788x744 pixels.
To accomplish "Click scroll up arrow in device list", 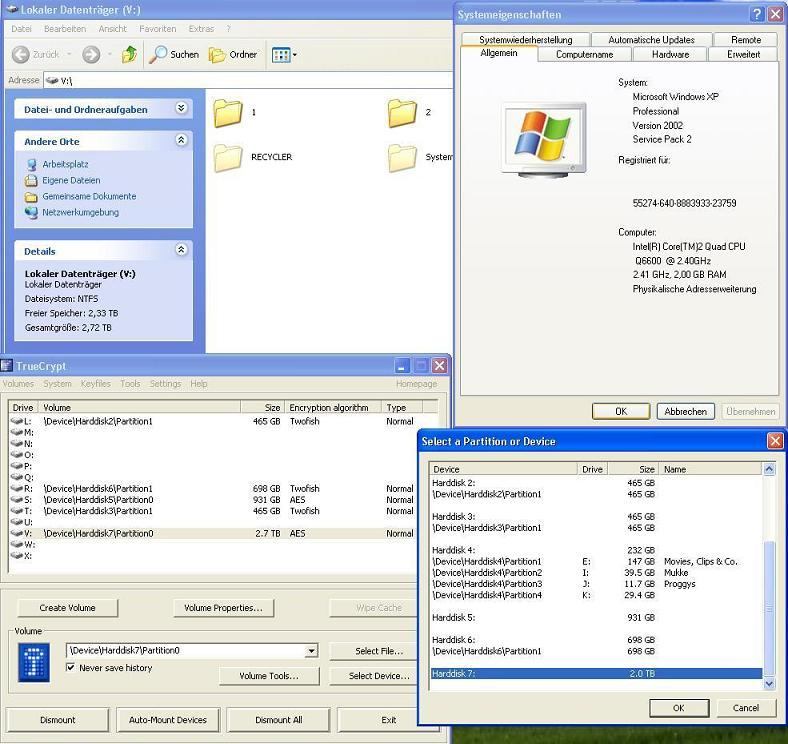I will pos(769,469).
